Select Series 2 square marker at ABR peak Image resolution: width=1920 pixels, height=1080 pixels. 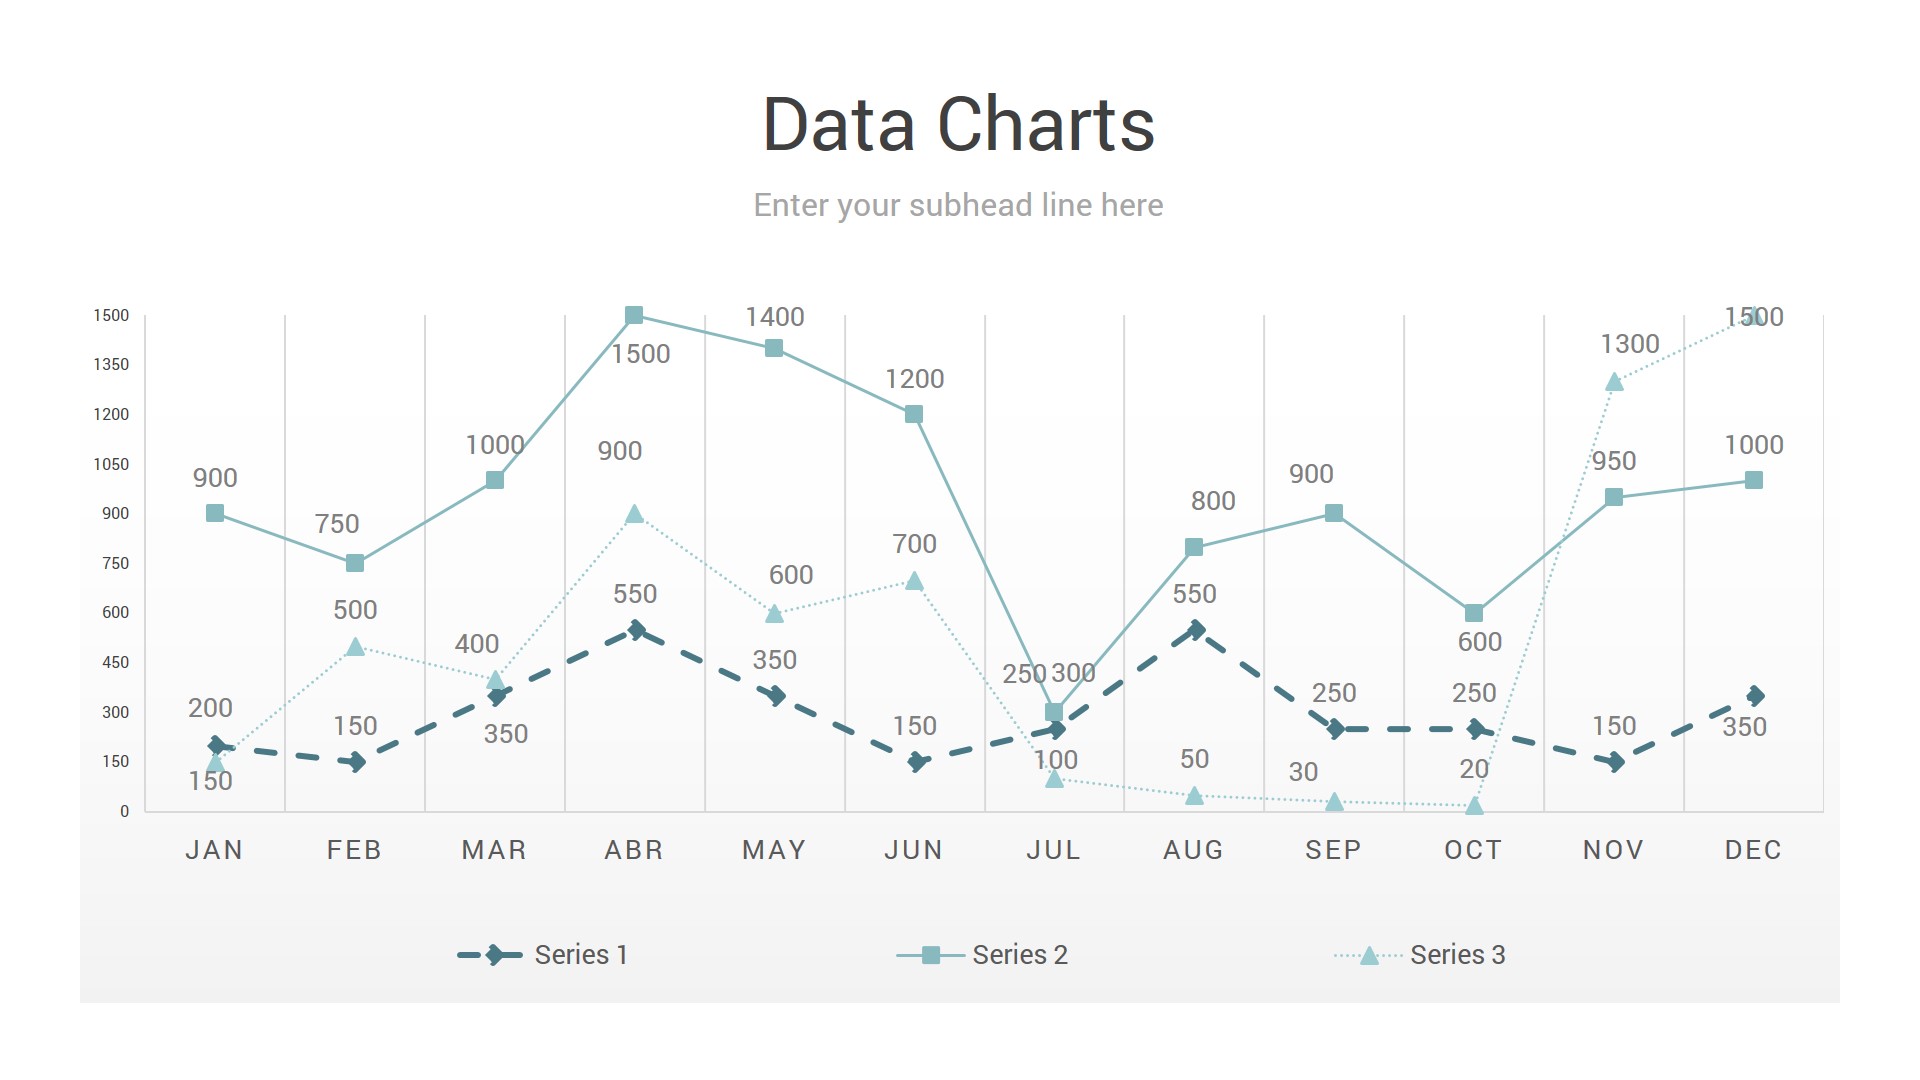pos(634,316)
